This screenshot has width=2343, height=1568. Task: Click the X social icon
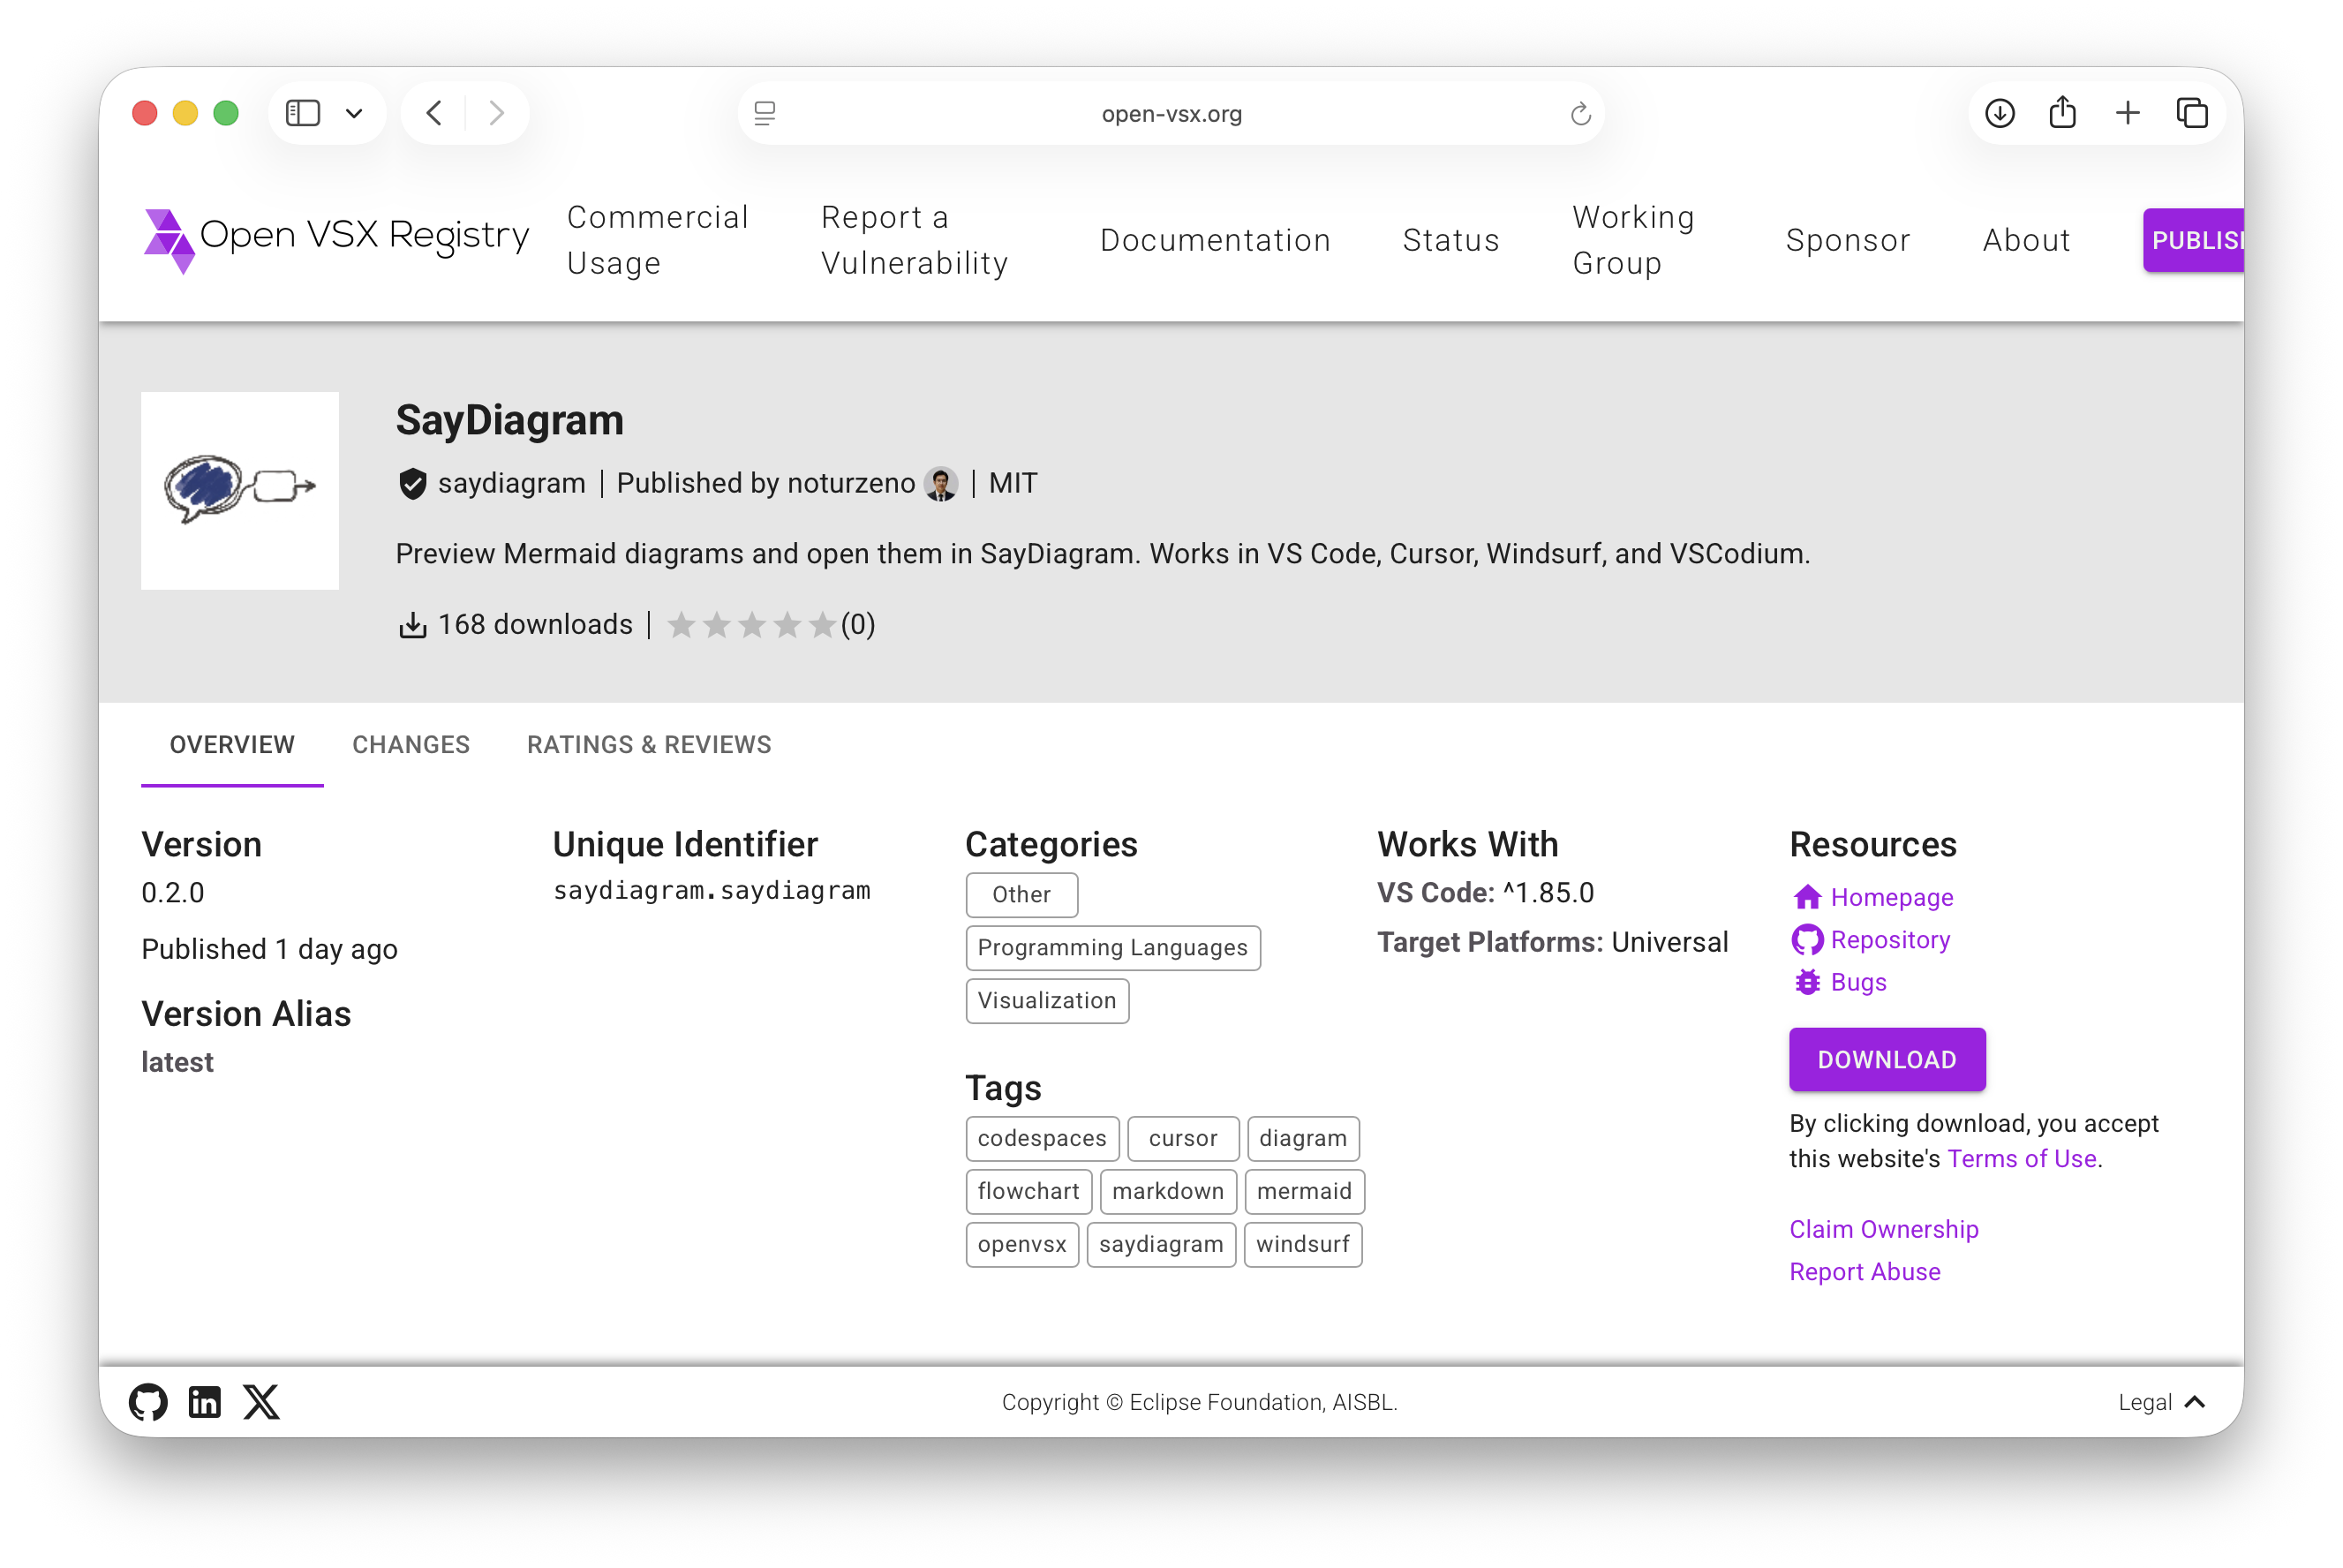click(262, 1401)
